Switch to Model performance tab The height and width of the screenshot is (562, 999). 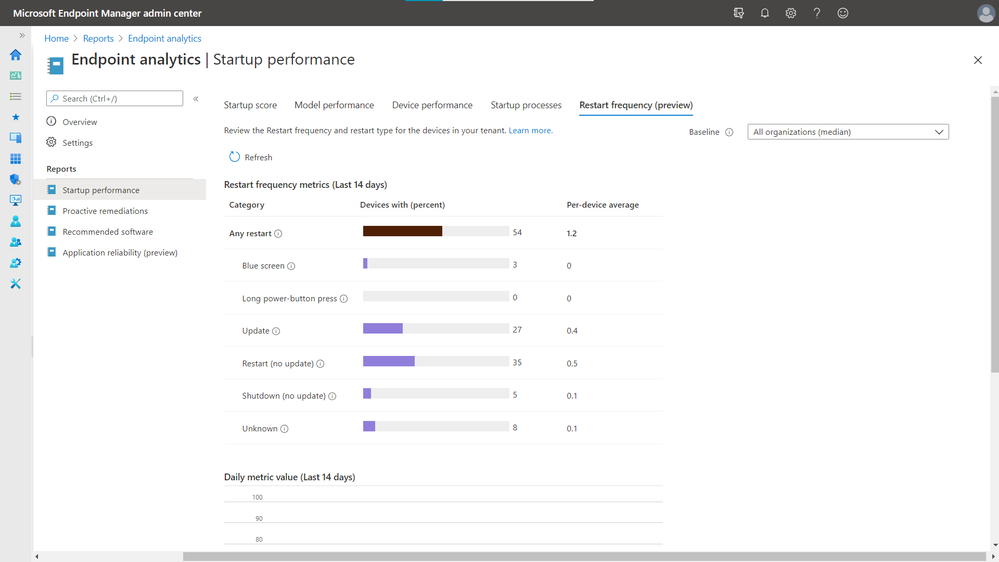pyautogui.click(x=334, y=105)
